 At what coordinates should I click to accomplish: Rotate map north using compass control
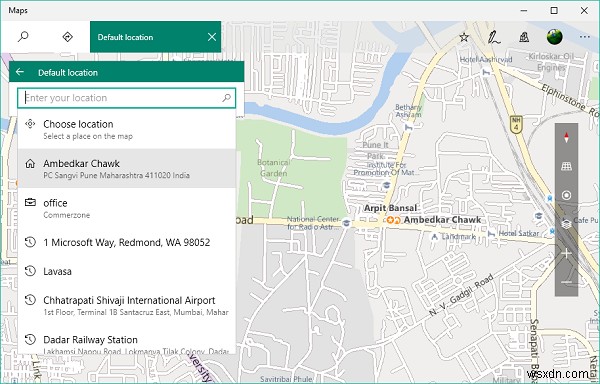point(566,137)
